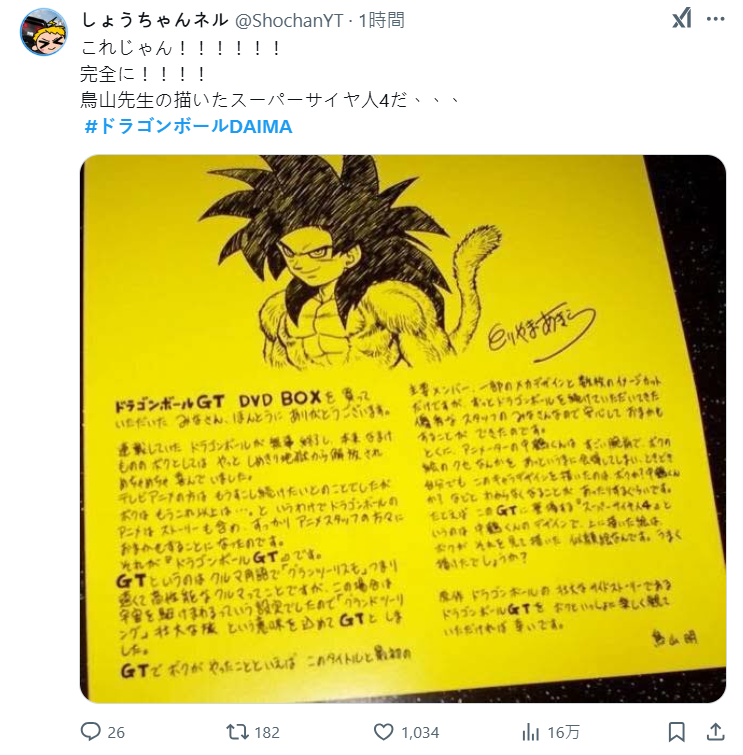Like the post with the heart icon
This screenshot has height=755, width=743.
point(384,732)
